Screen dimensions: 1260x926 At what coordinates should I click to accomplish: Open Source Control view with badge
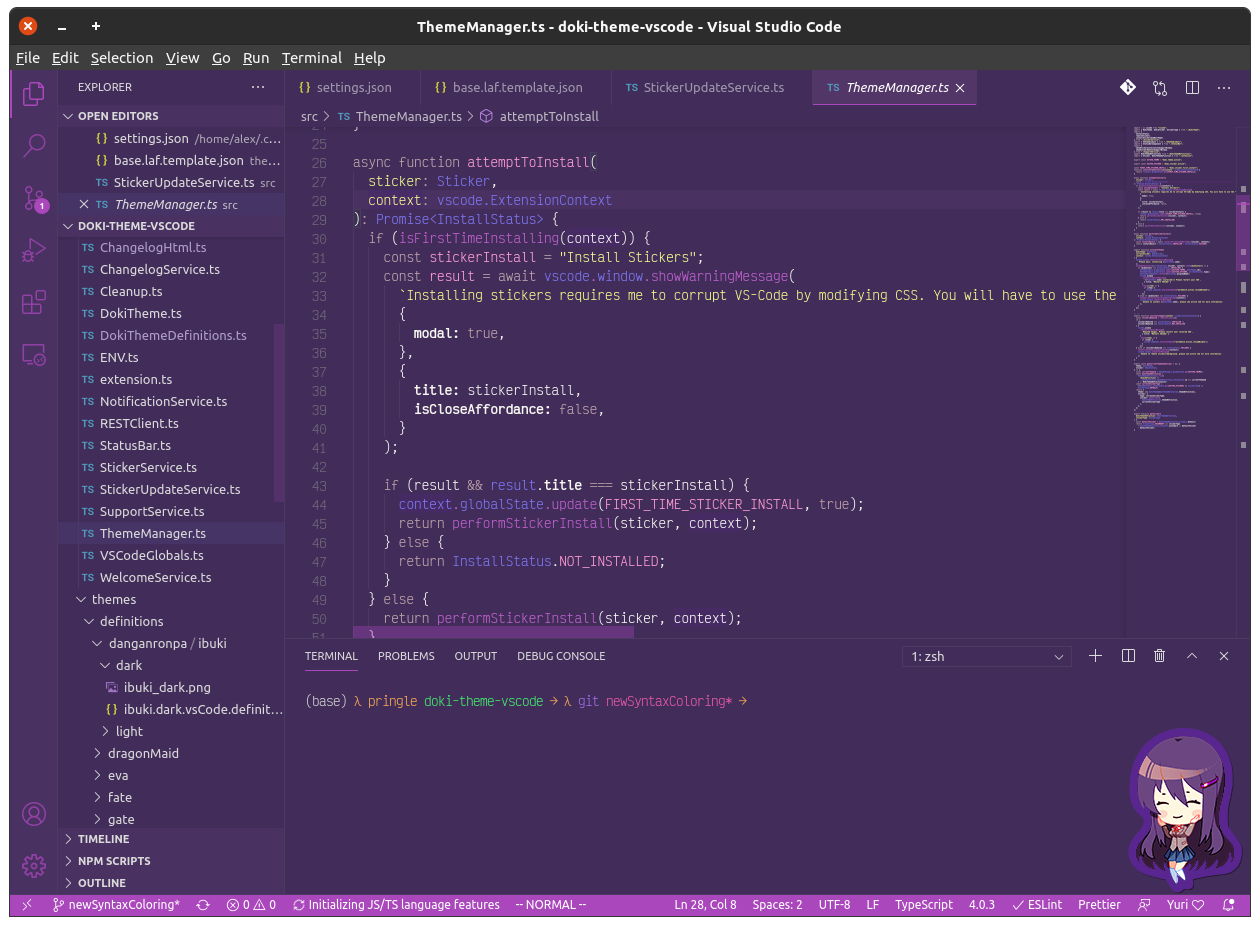(x=34, y=198)
